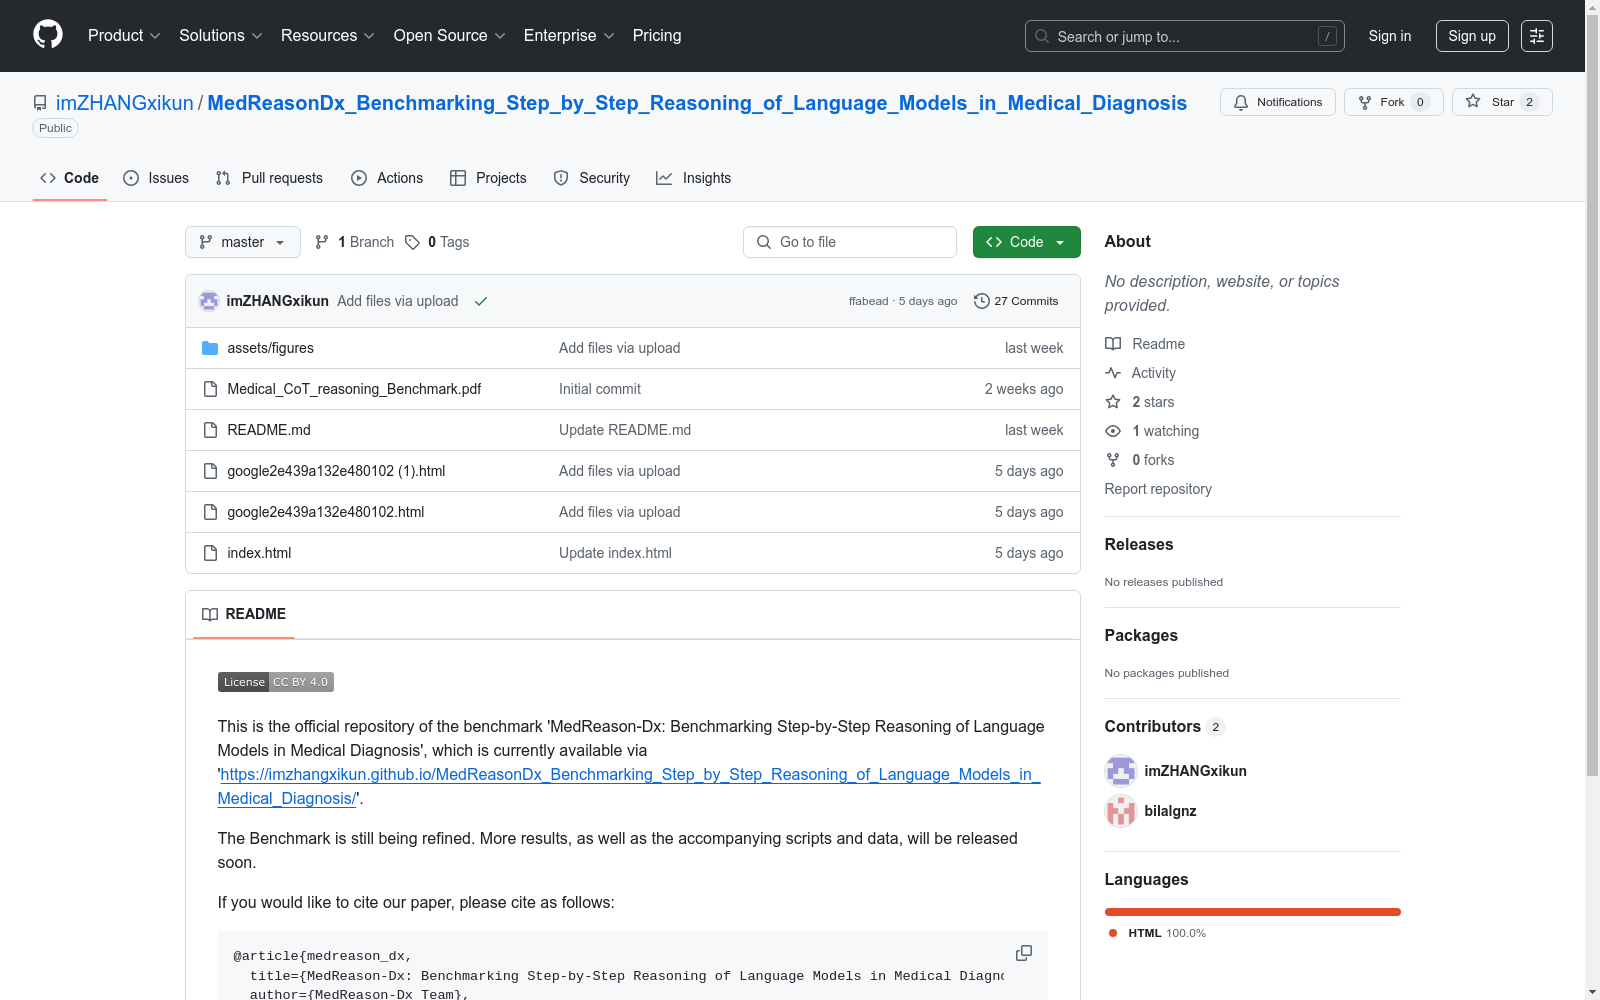This screenshot has height=1000, width=1600.
Task: Open the Releases heading link
Action: pos(1139,545)
